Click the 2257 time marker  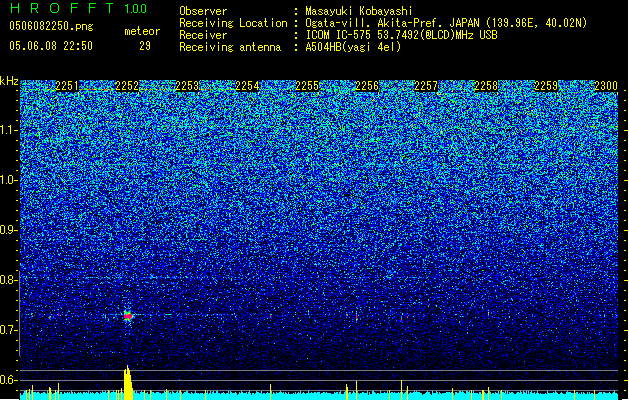426,86
